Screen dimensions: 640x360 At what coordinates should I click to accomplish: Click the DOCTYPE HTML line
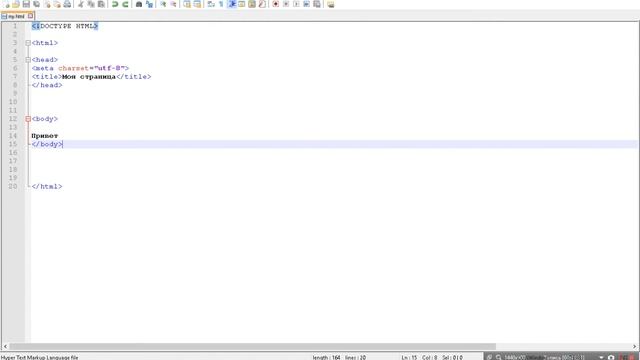click(x=65, y=26)
